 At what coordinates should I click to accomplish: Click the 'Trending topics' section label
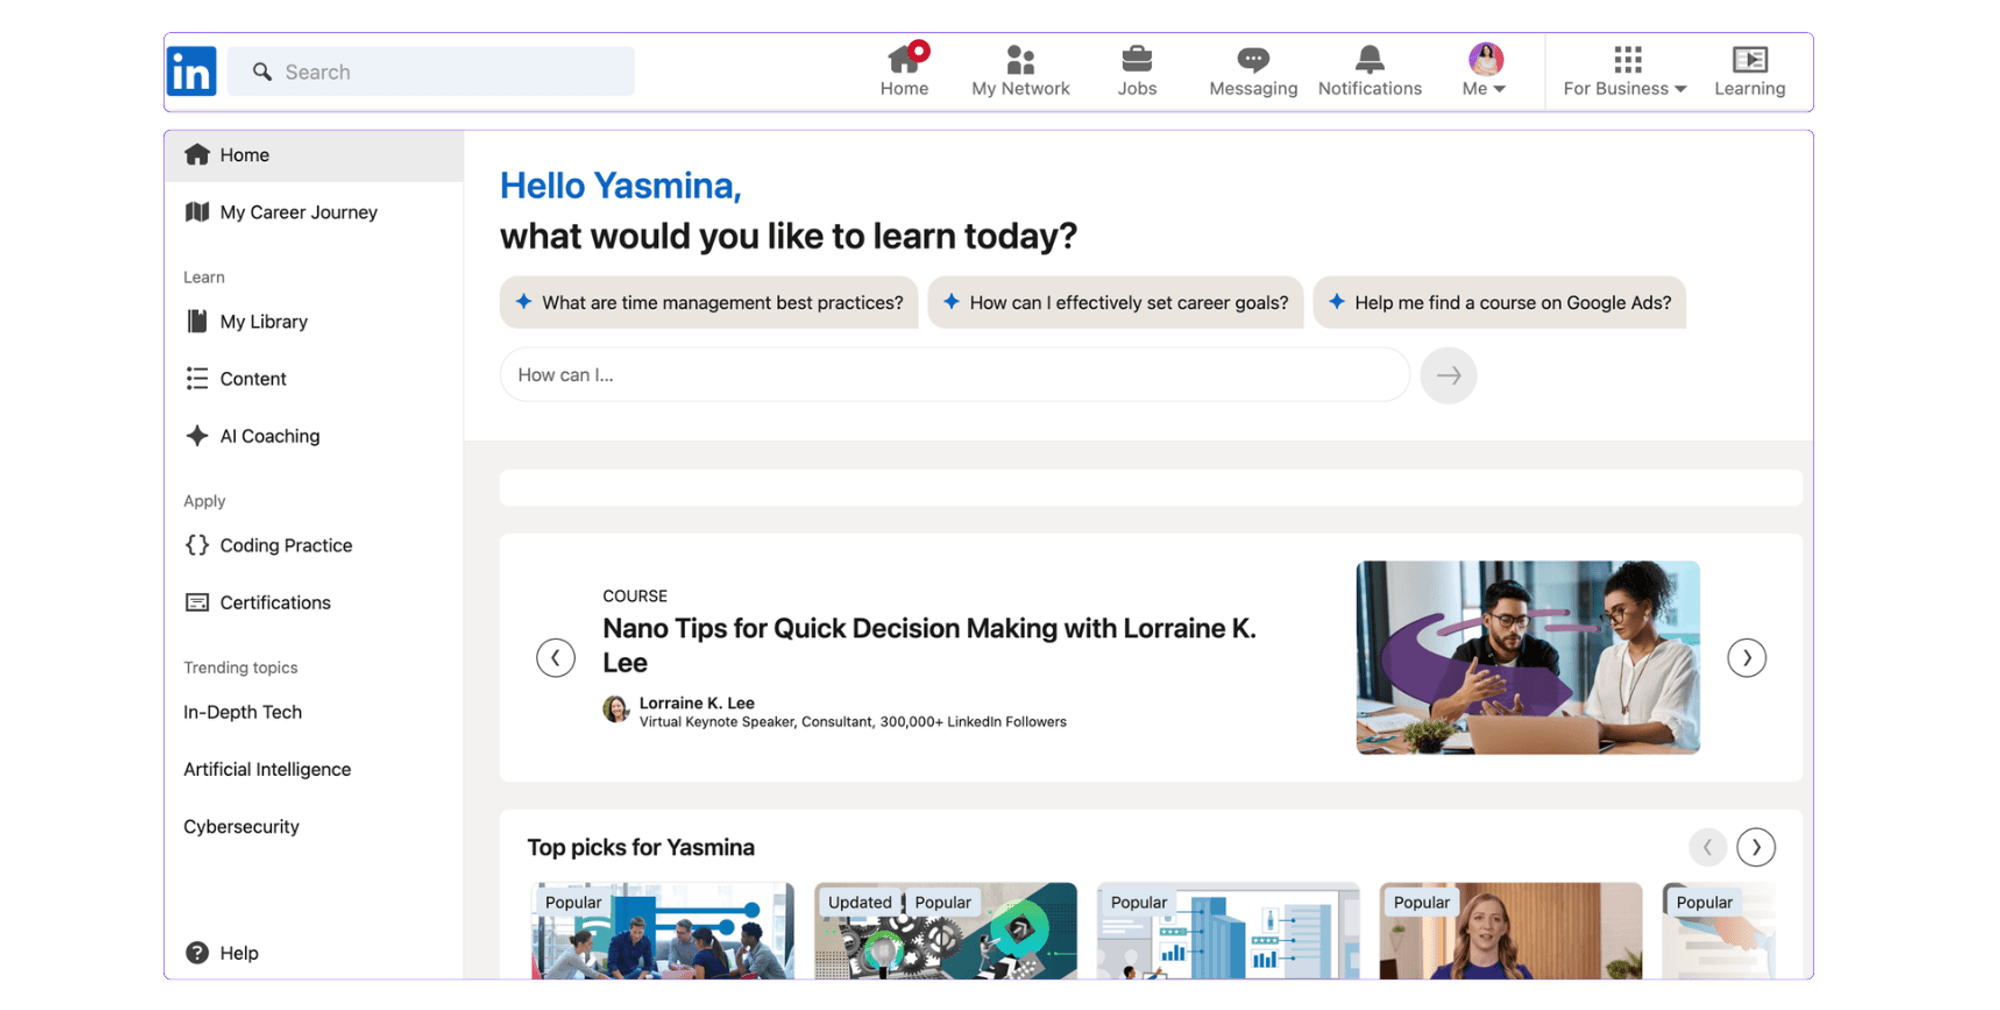[x=240, y=667]
